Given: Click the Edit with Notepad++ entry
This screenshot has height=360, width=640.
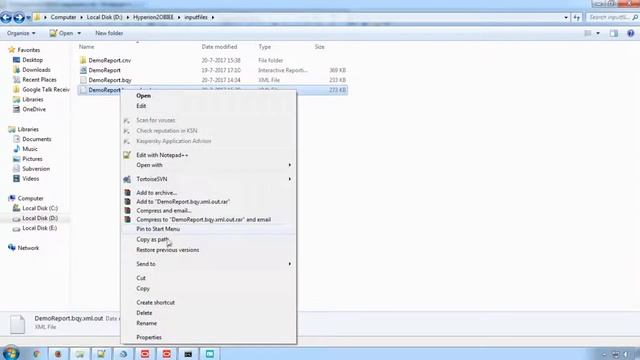Looking at the screenshot, I should (162, 155).
